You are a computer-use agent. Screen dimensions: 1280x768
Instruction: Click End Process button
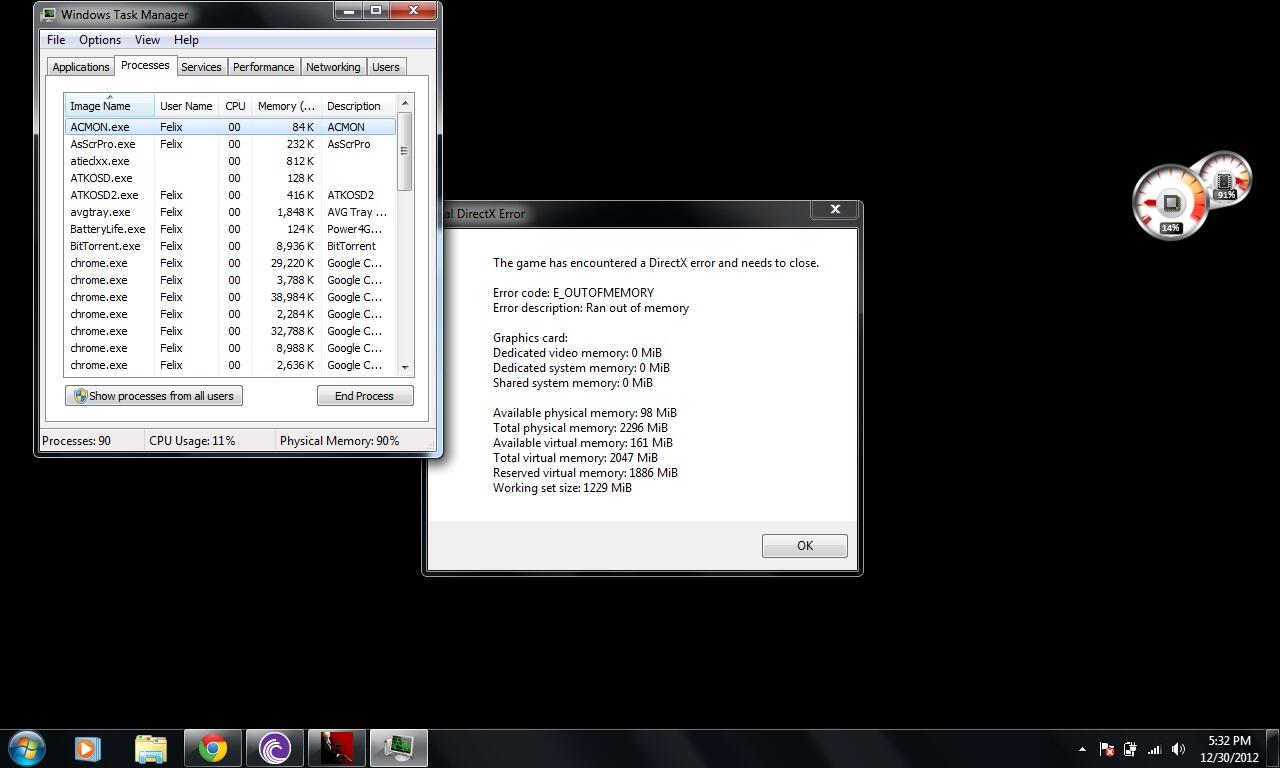click(364, 396)
